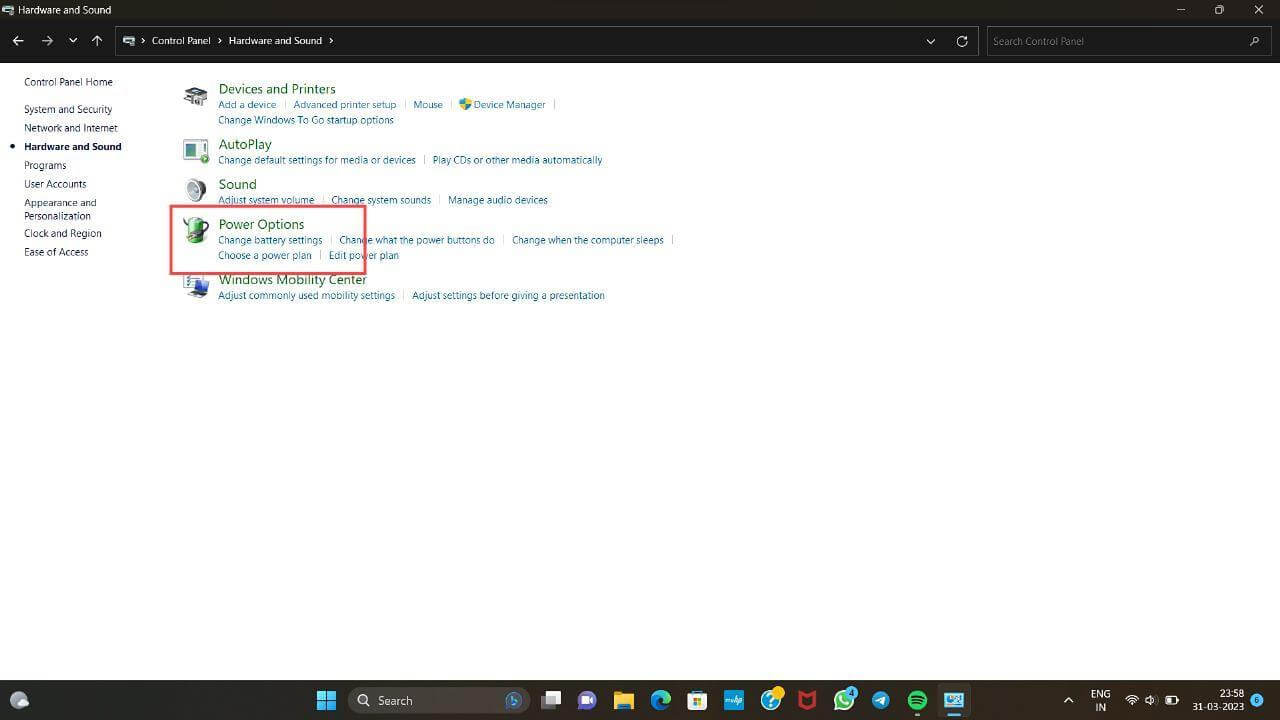
Task: Click Change when the computer sleeps
Action: [588, 240]
